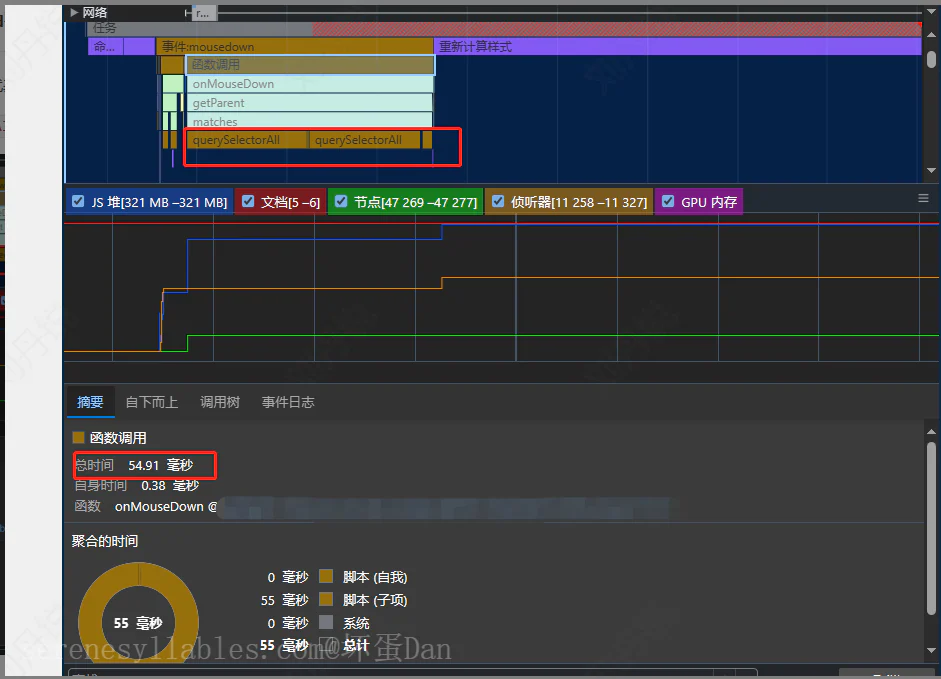Click the 总时间 54.91 毫秒 value
Screen dimensions: 941x679
tap(160, 465)
